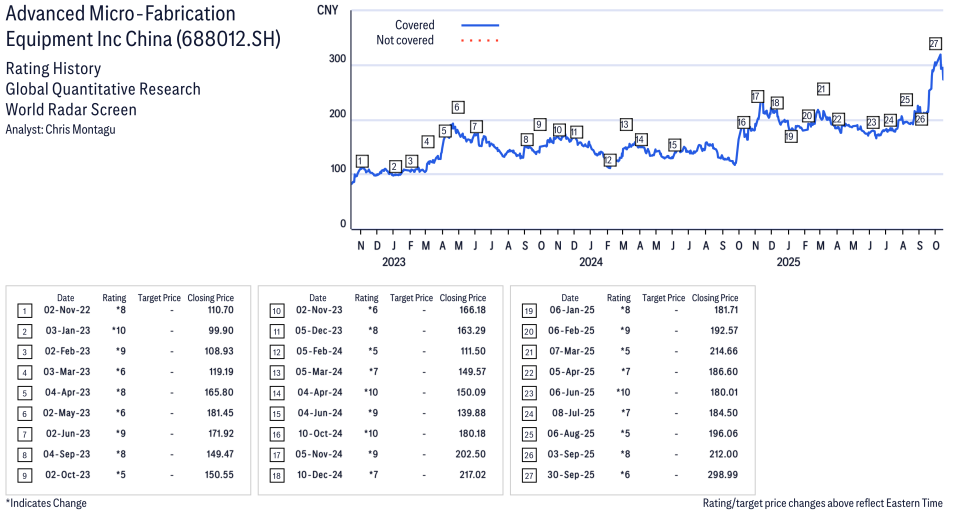Click the Rating History heading
This screenshot has height=510, width=954.
click(x=53, y=69)
